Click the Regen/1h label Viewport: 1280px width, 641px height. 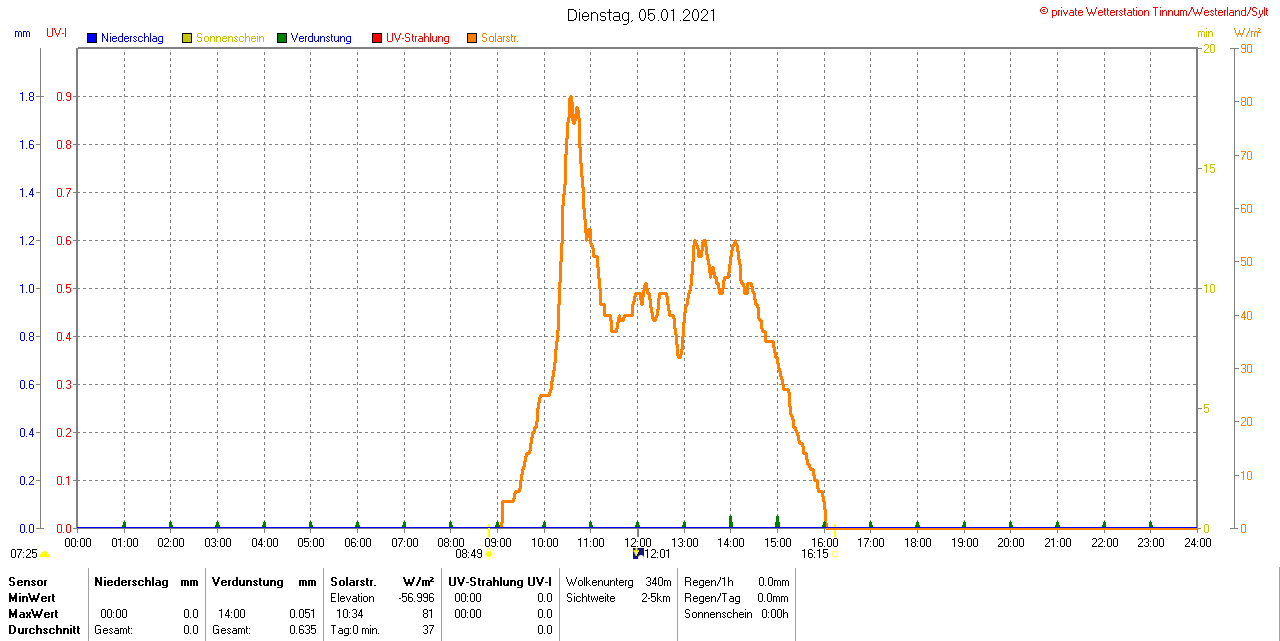[x=707, y=581]
